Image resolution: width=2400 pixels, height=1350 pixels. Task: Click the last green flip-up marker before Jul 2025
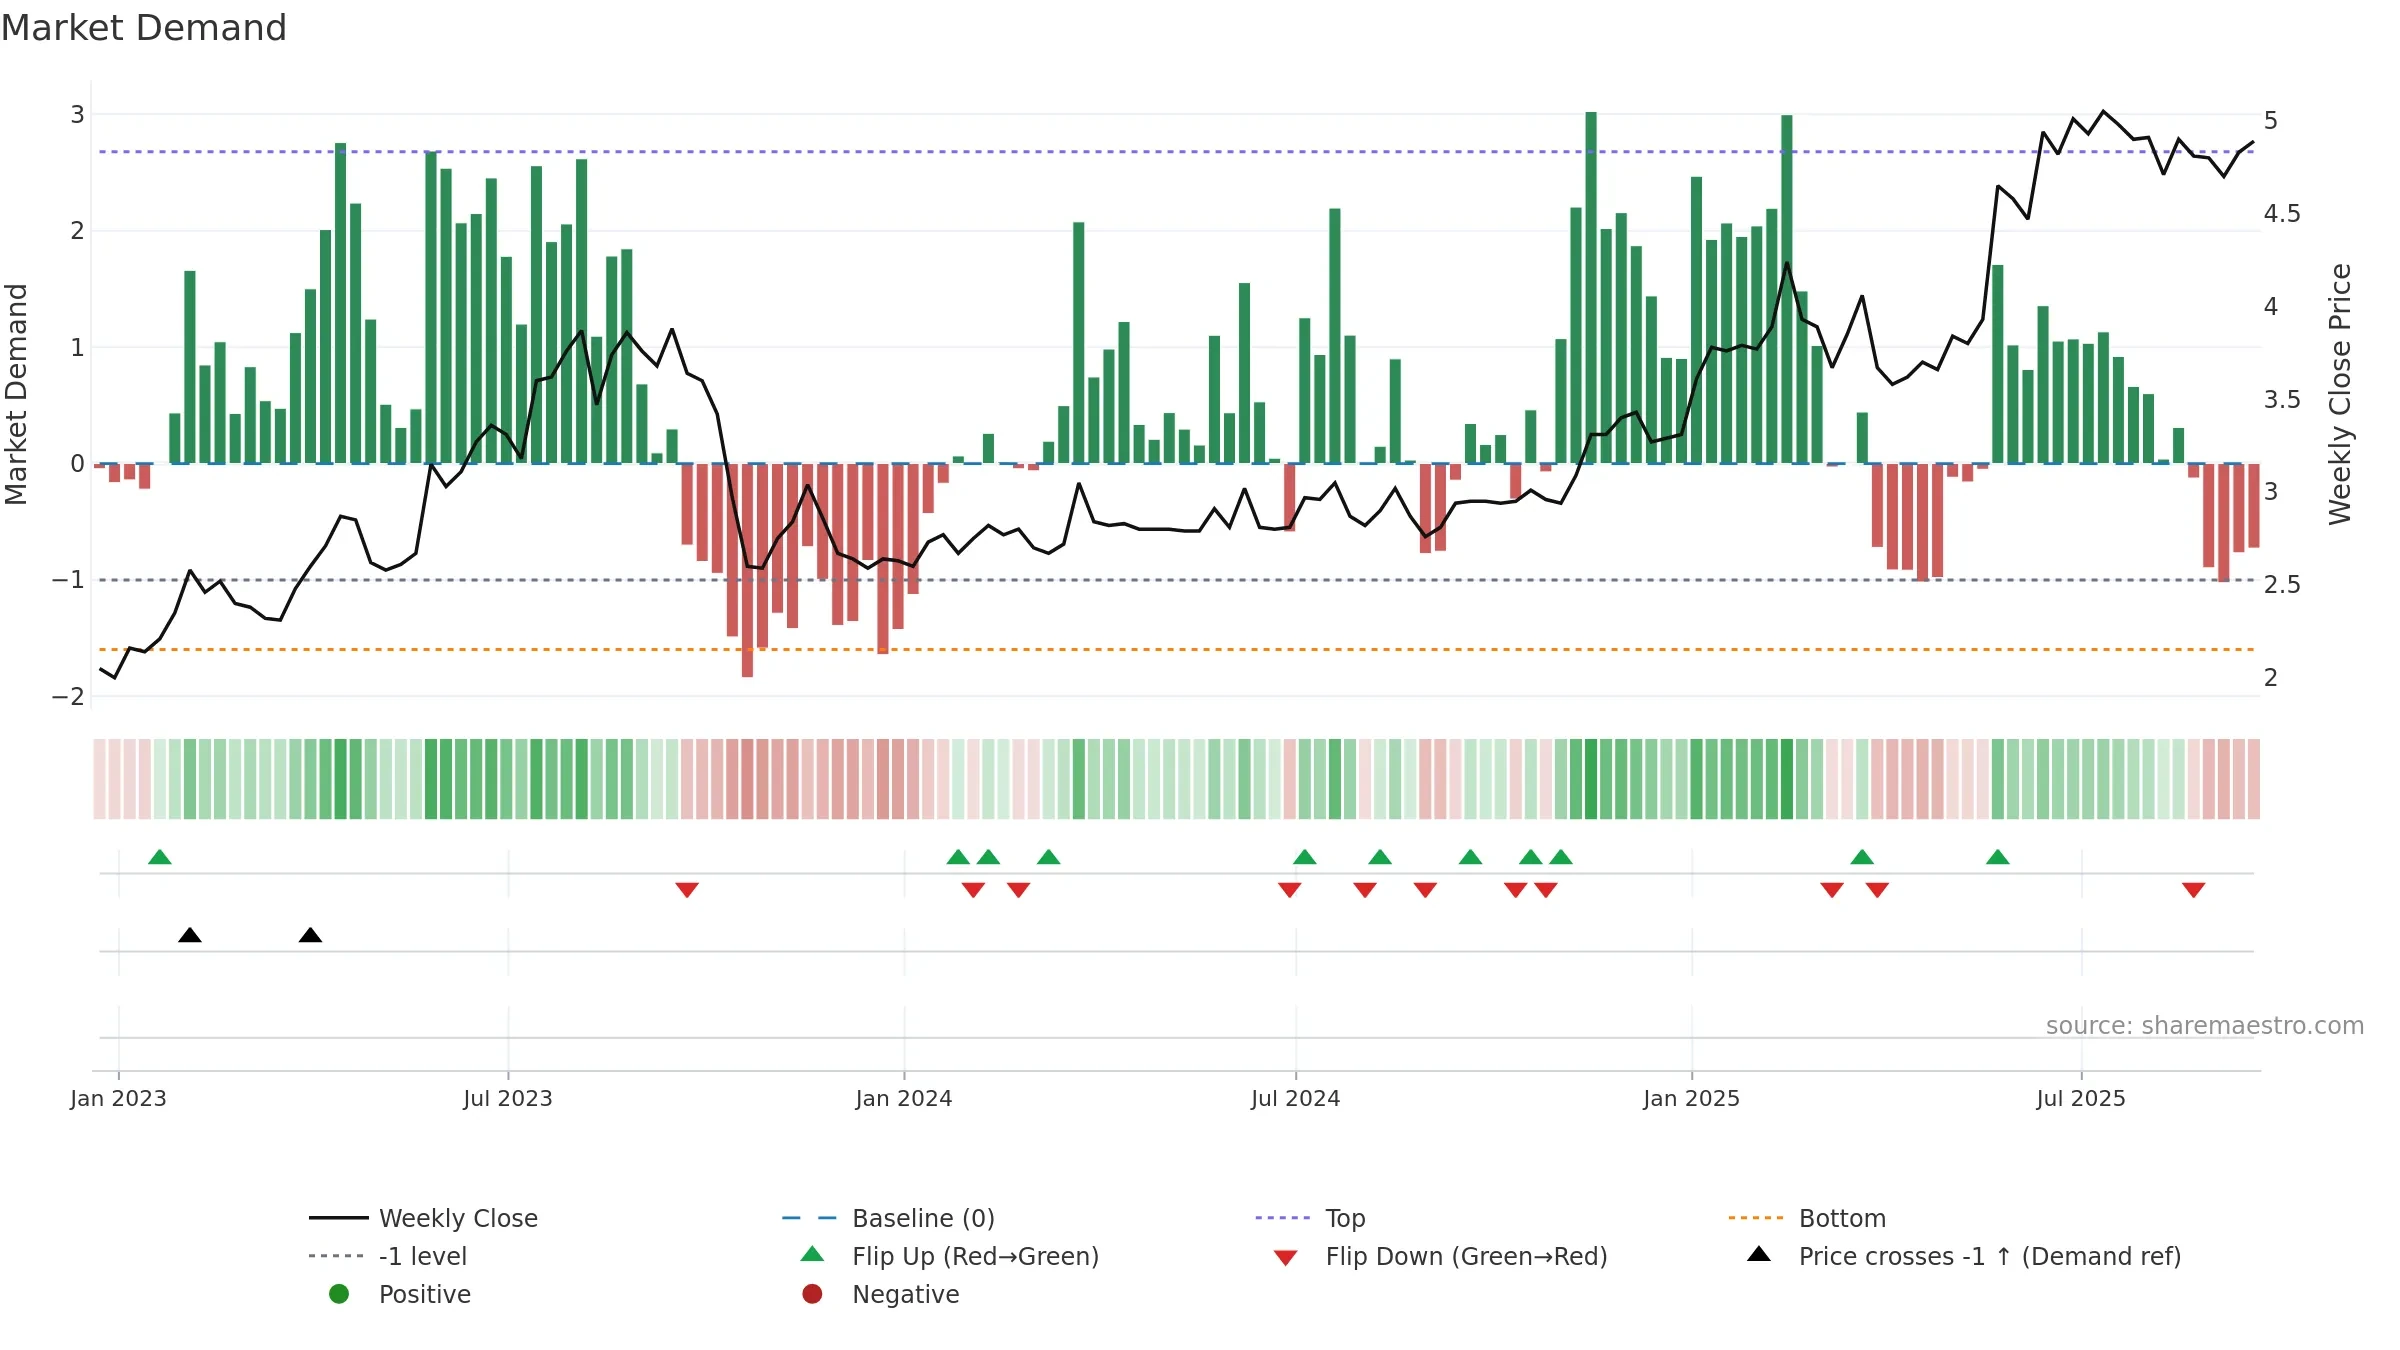click(1998, 857)
